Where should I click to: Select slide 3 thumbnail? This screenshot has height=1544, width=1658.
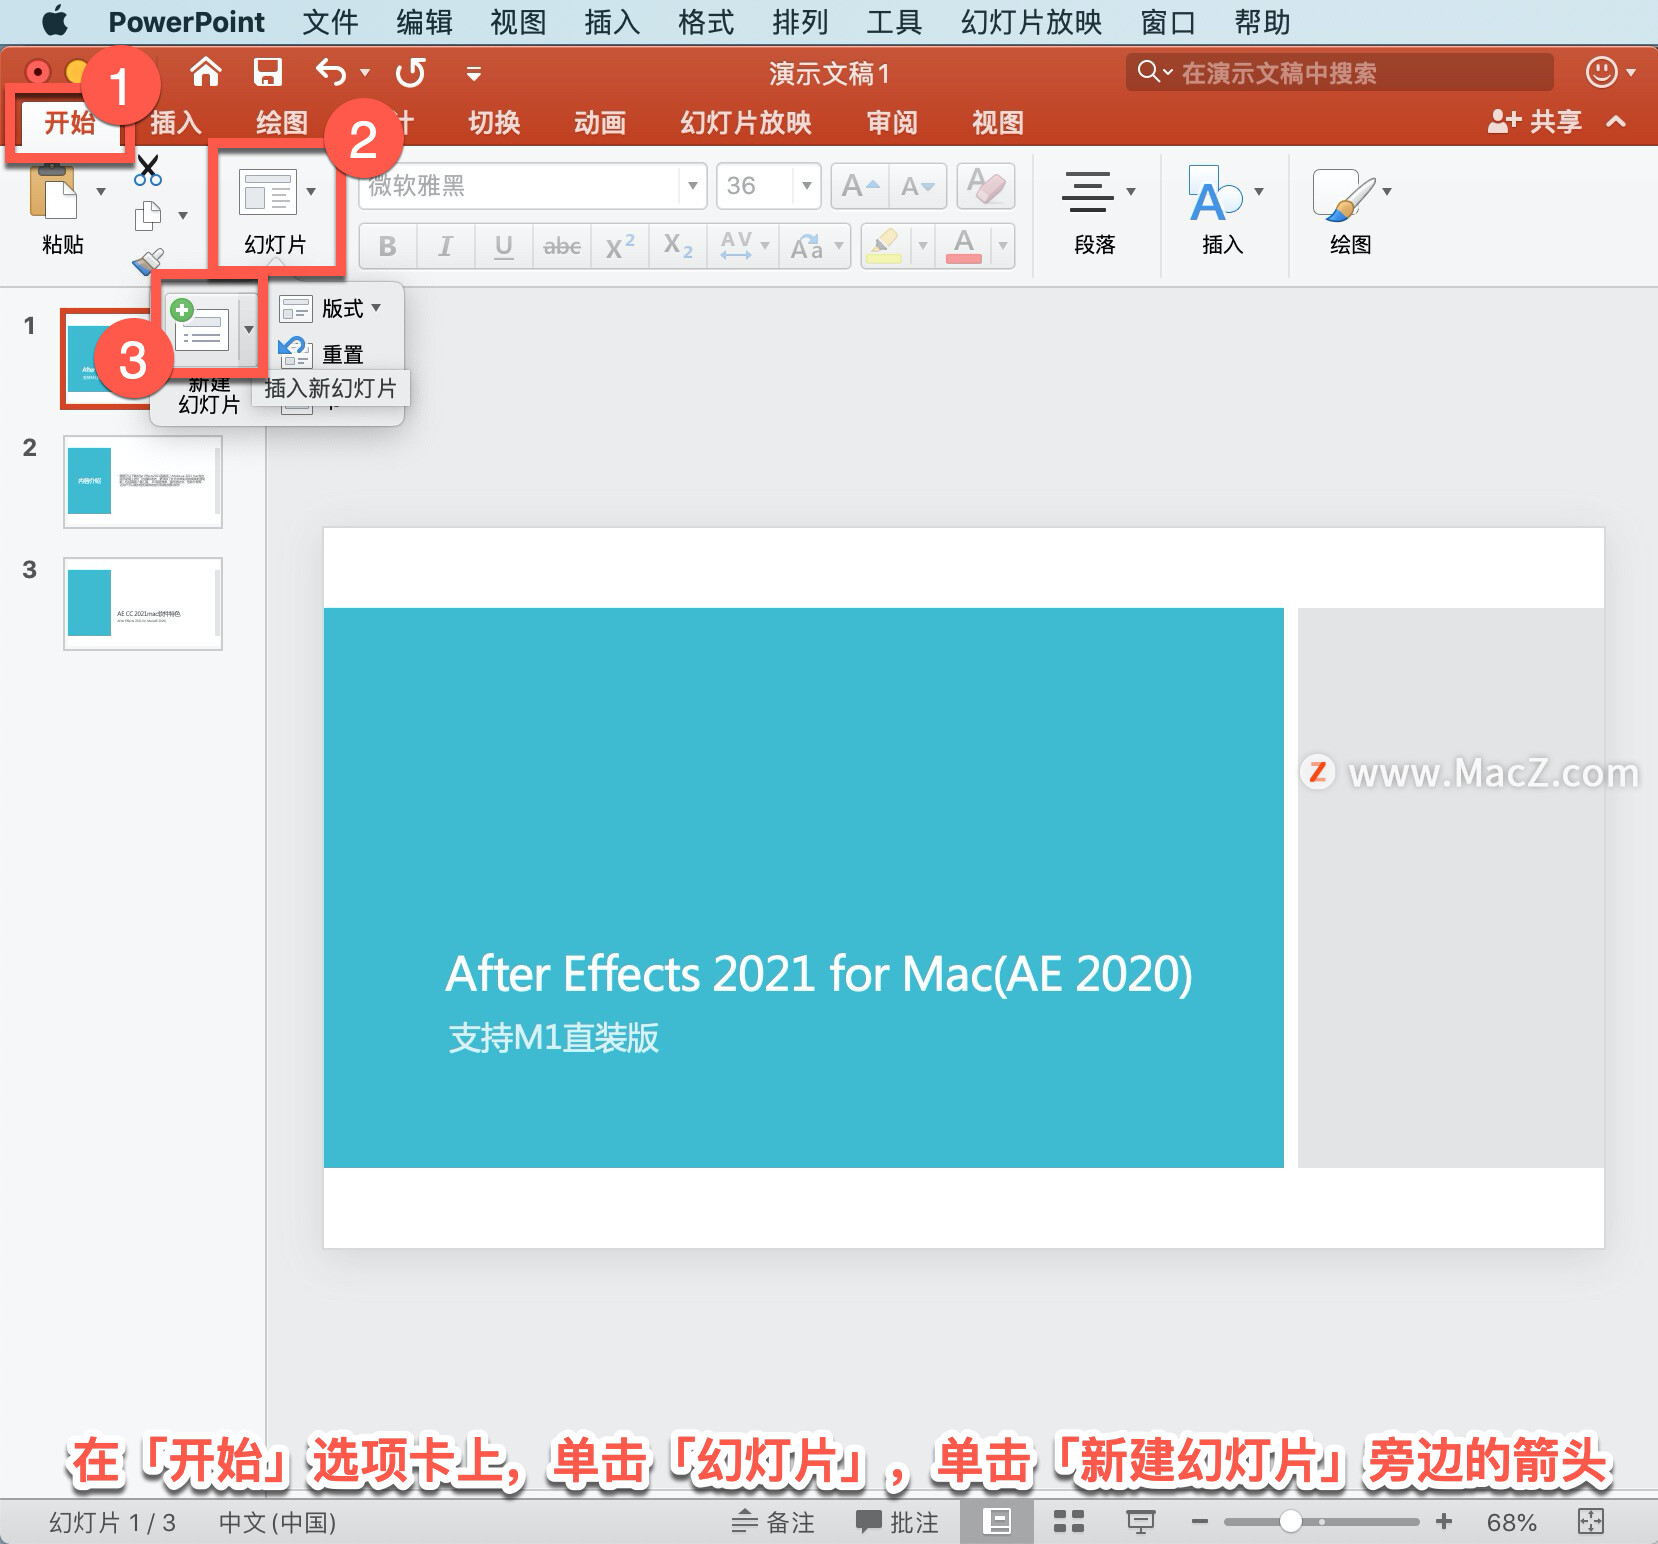click(x=143, y=604)
